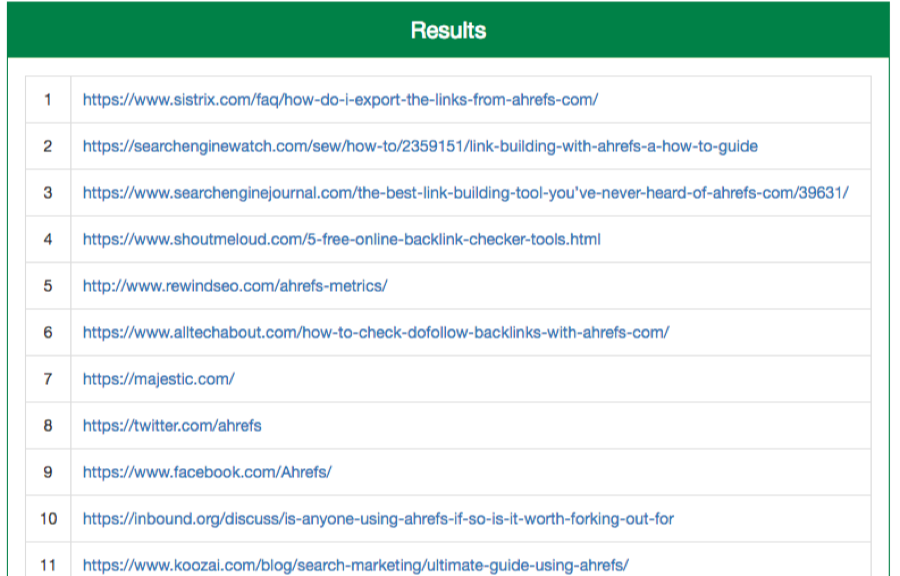This screenshot has width=900, height=576.
Task: Visit the majestic.com result link
Action: tap(158, 379)
